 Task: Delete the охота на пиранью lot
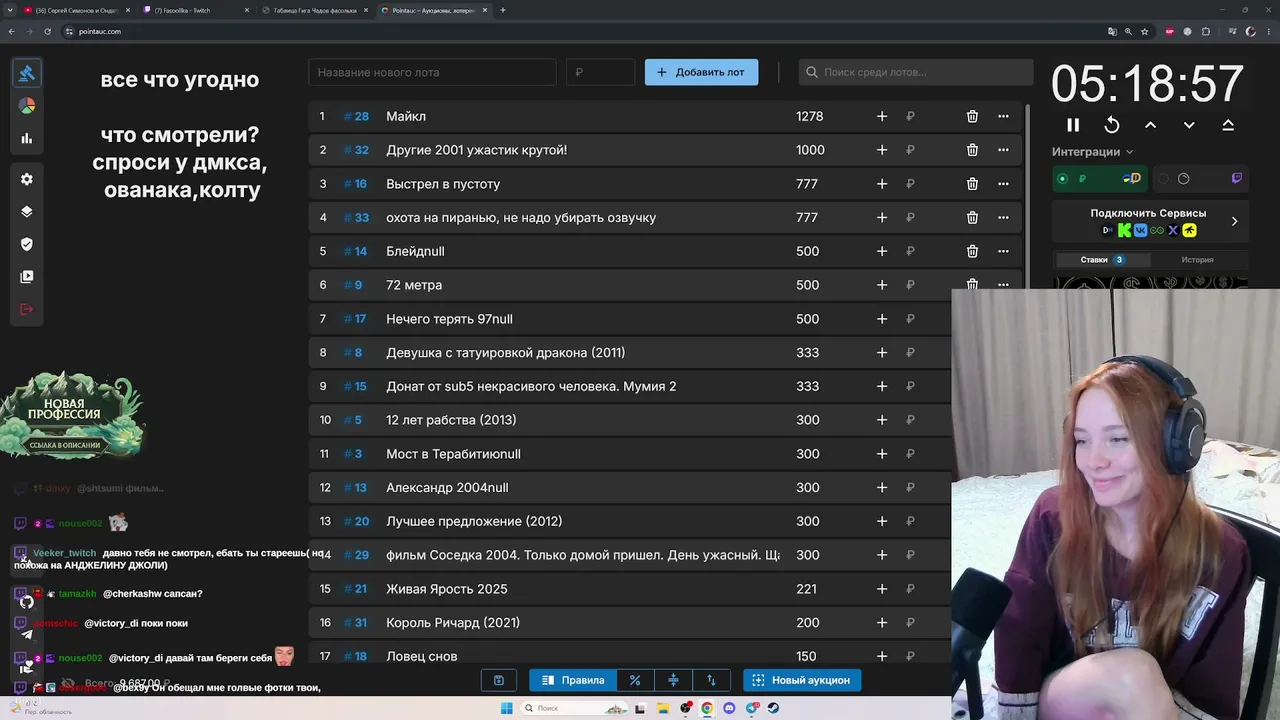[972, 217]
